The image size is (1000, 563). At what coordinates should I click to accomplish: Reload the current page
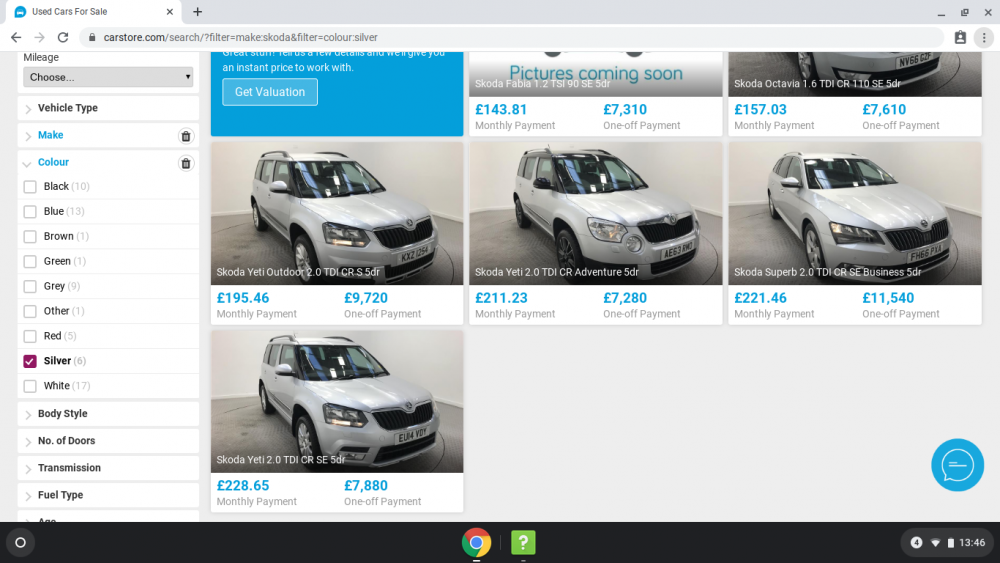click(x=62, y=38)
